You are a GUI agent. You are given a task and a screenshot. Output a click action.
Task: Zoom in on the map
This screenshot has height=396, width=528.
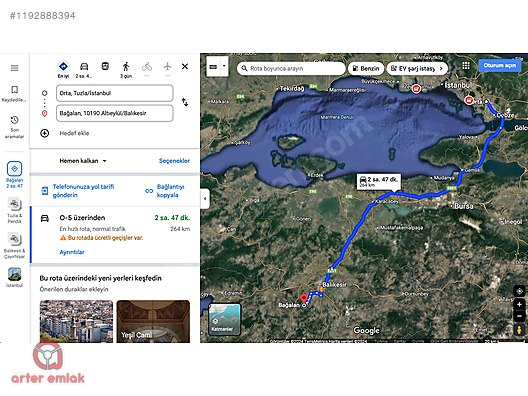519,304
